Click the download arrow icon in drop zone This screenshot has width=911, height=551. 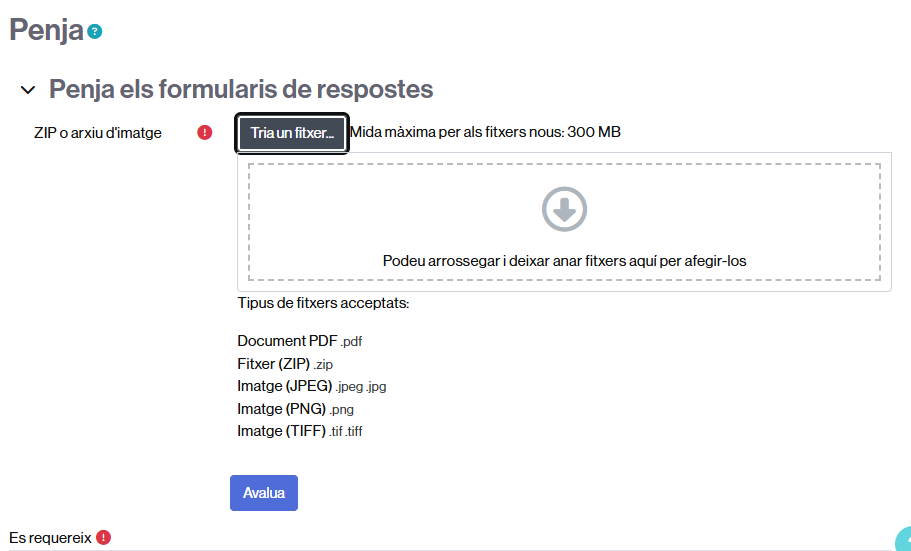point(564,209)
